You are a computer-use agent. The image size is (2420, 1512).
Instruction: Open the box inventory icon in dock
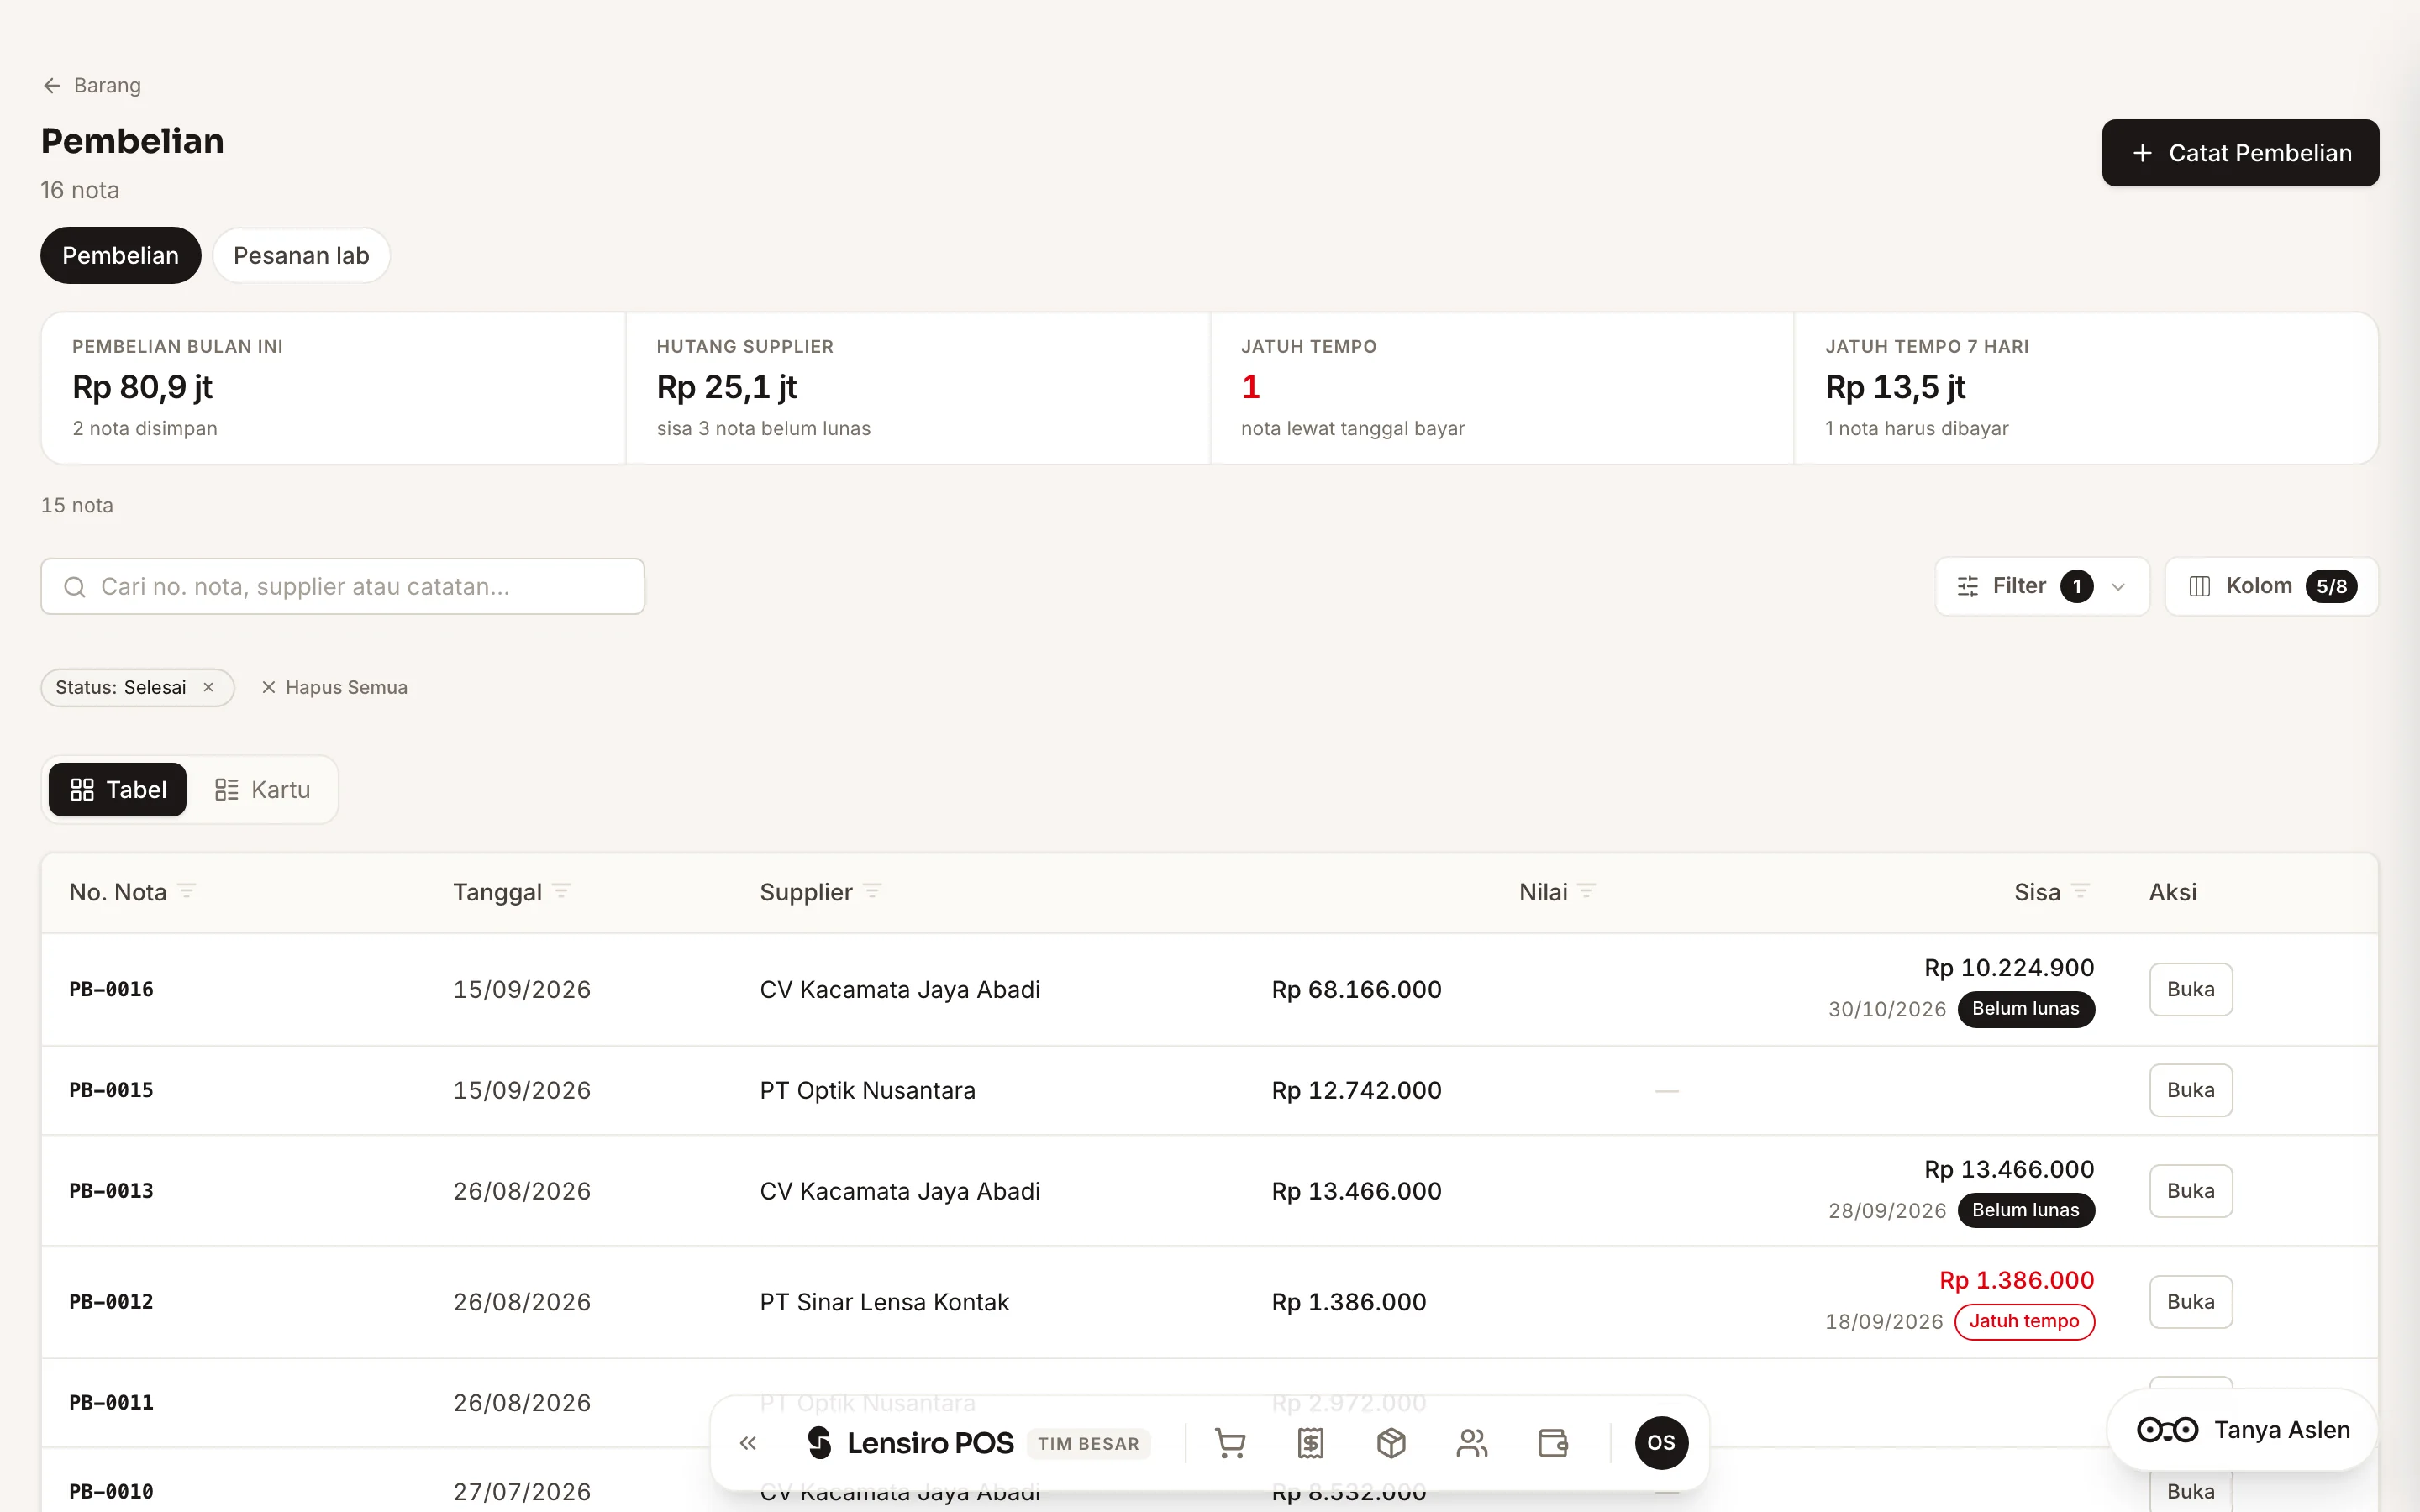[x=1391, y=1443]
